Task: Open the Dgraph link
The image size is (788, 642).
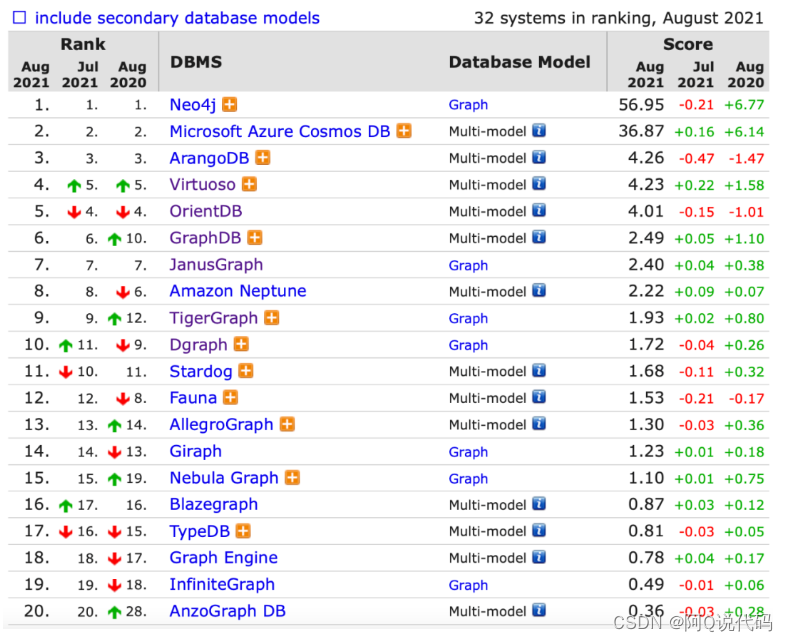Action: 199,345
